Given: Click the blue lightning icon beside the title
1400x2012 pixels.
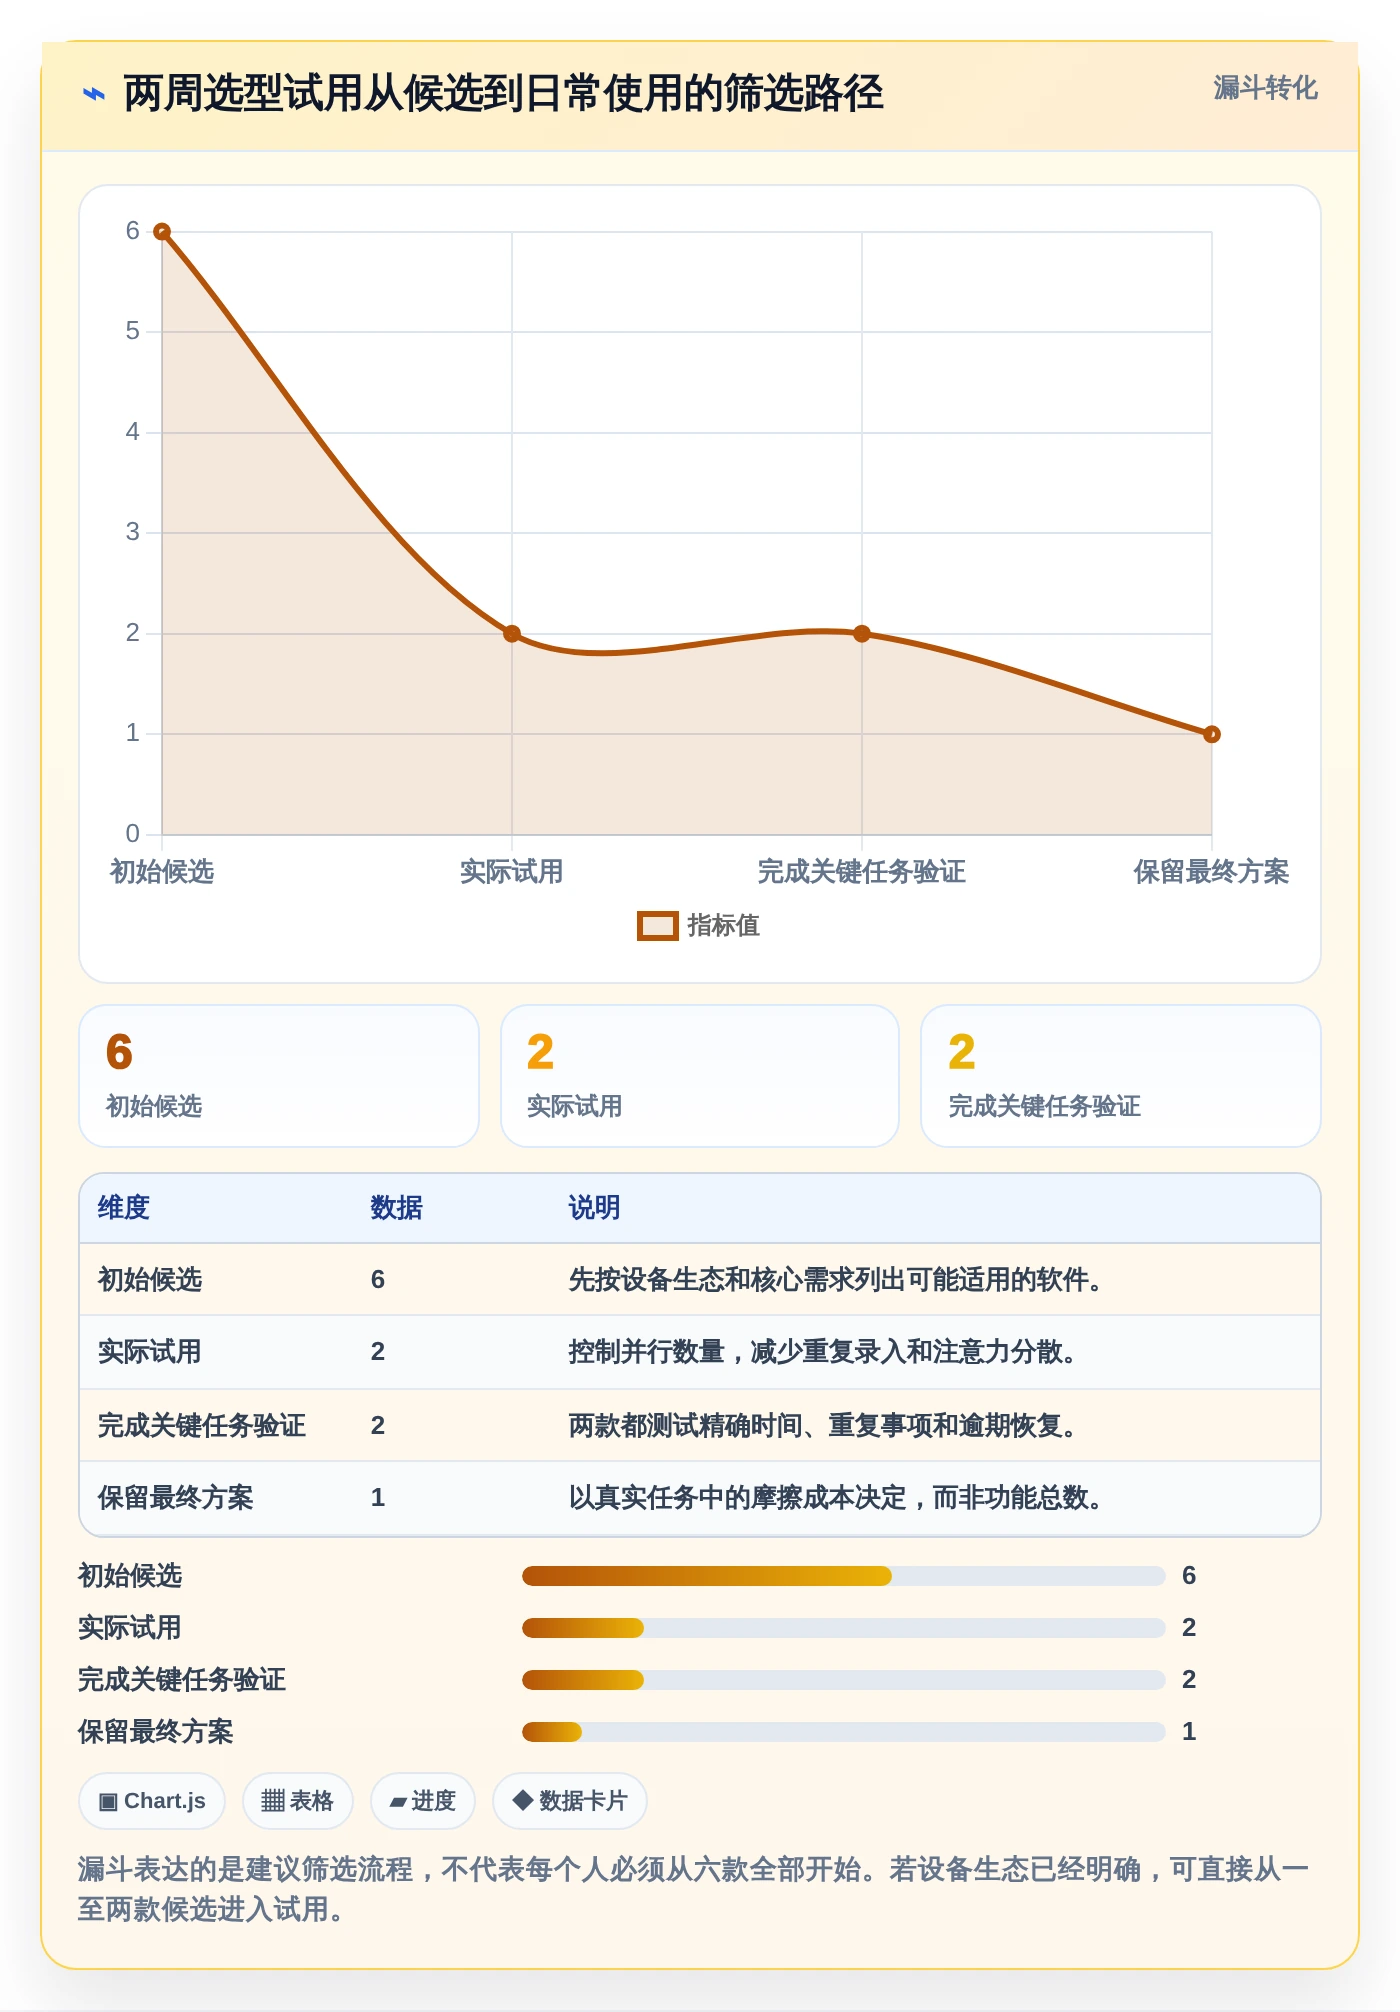Looking at the screenshot, I should pos(93,94).
